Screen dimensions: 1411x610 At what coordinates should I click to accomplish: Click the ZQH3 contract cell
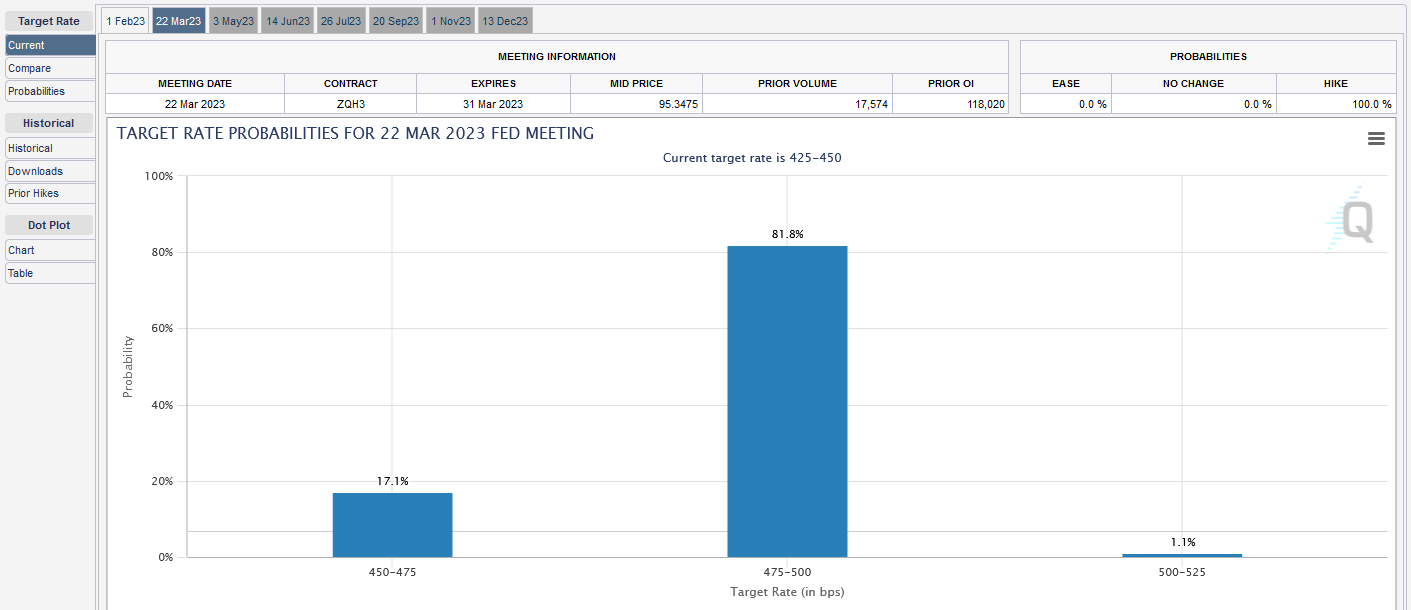(351, 104)
